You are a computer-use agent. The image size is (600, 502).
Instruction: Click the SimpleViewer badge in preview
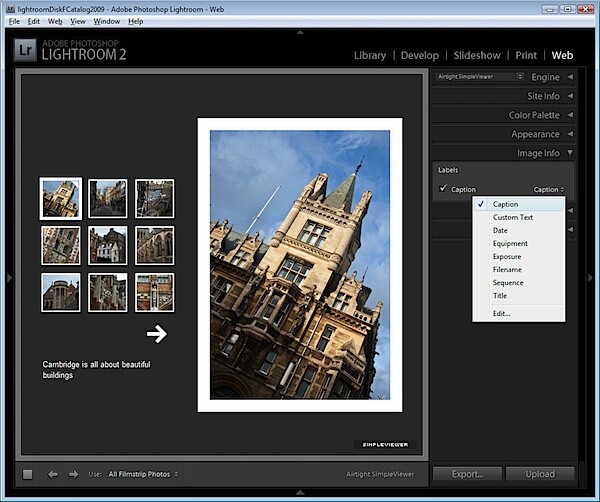click(385, 445)
